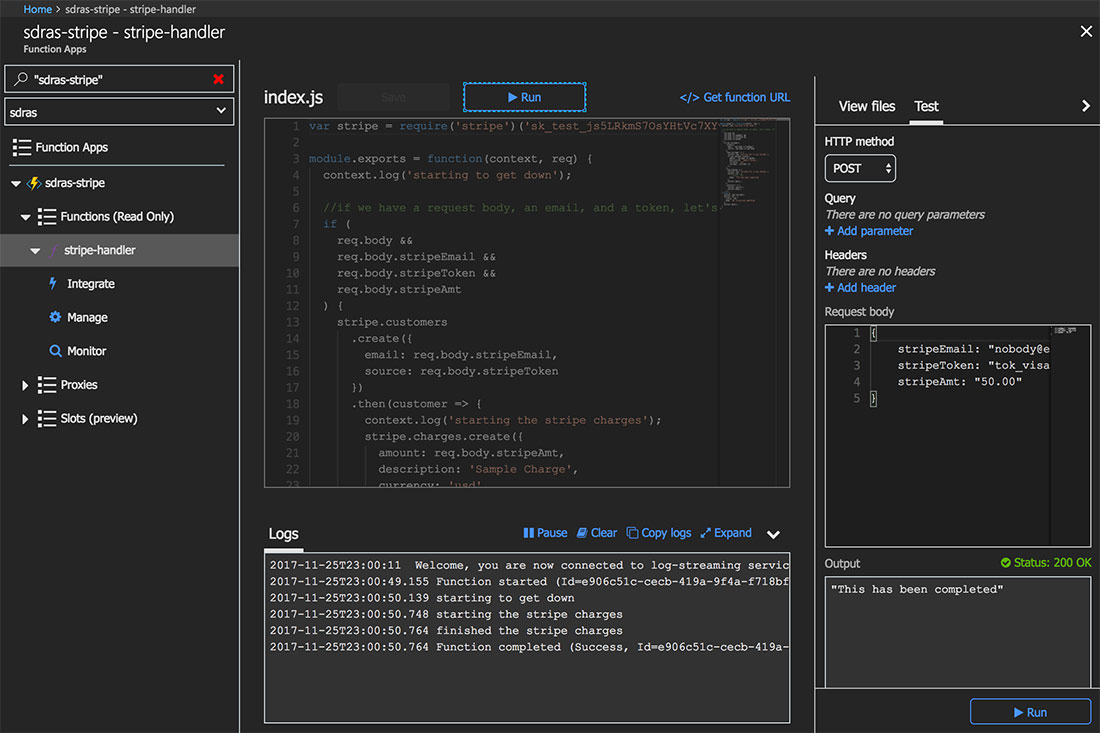
Task: Click the Function Apps heading
Action: click(x=72, y=147)
